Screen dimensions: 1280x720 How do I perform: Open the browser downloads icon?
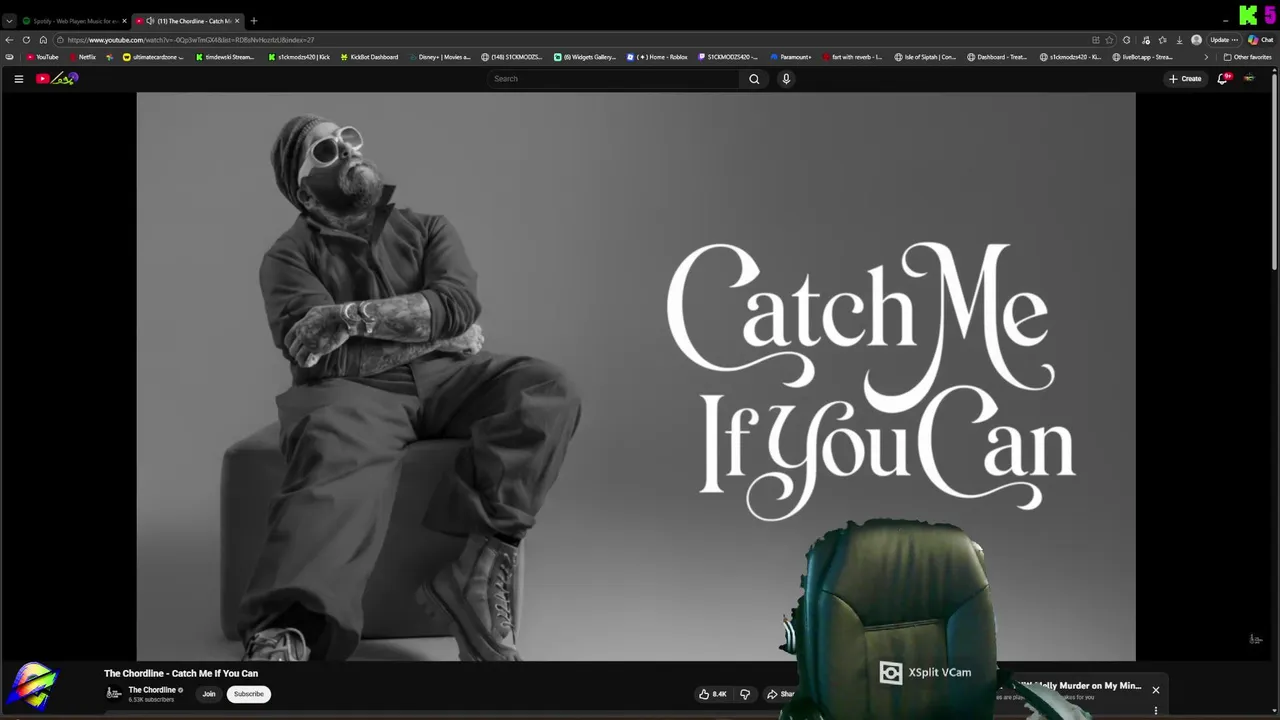[x=1180, y=40]
